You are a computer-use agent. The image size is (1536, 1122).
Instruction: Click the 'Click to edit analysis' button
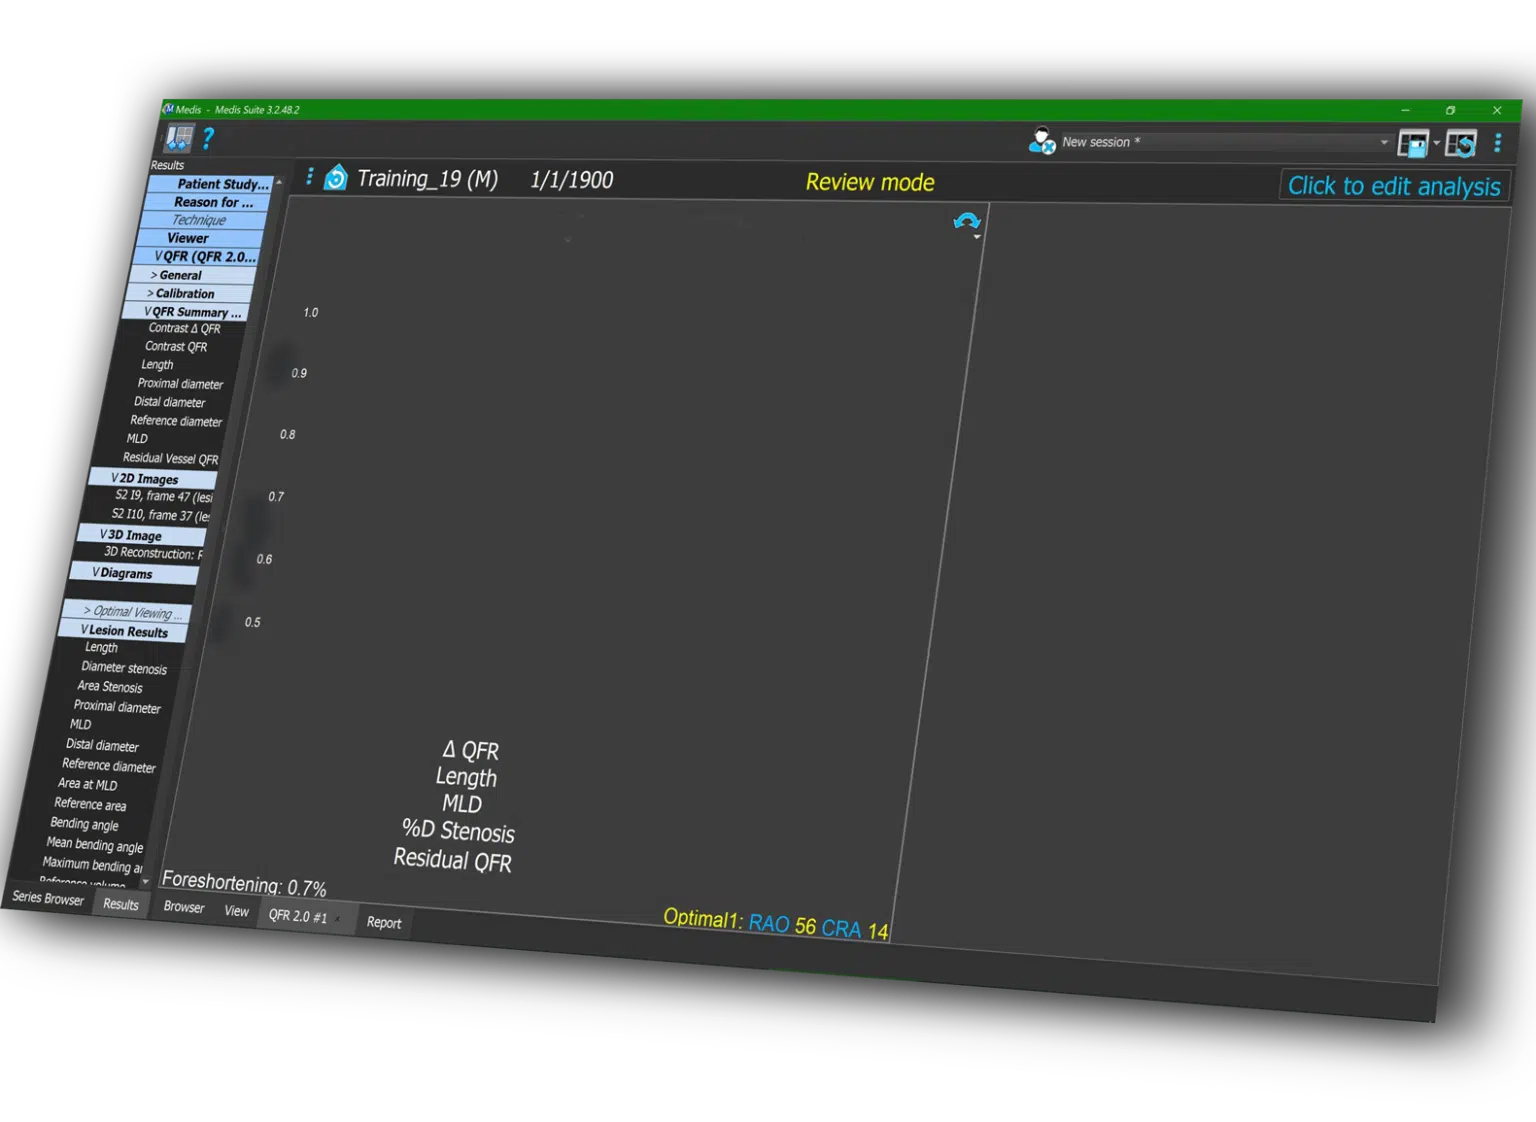[x=1393, y=186]
